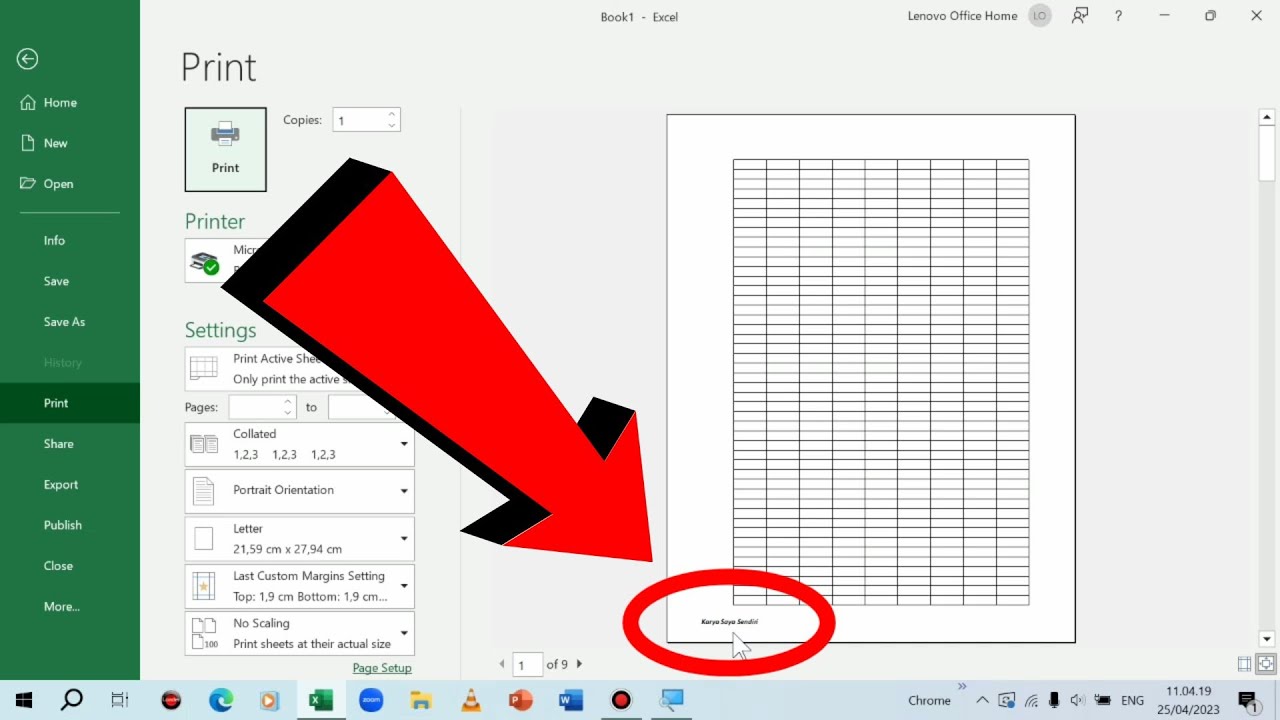Open Help question mark icon
1280x720 pixels.
tap(1118, 16)
